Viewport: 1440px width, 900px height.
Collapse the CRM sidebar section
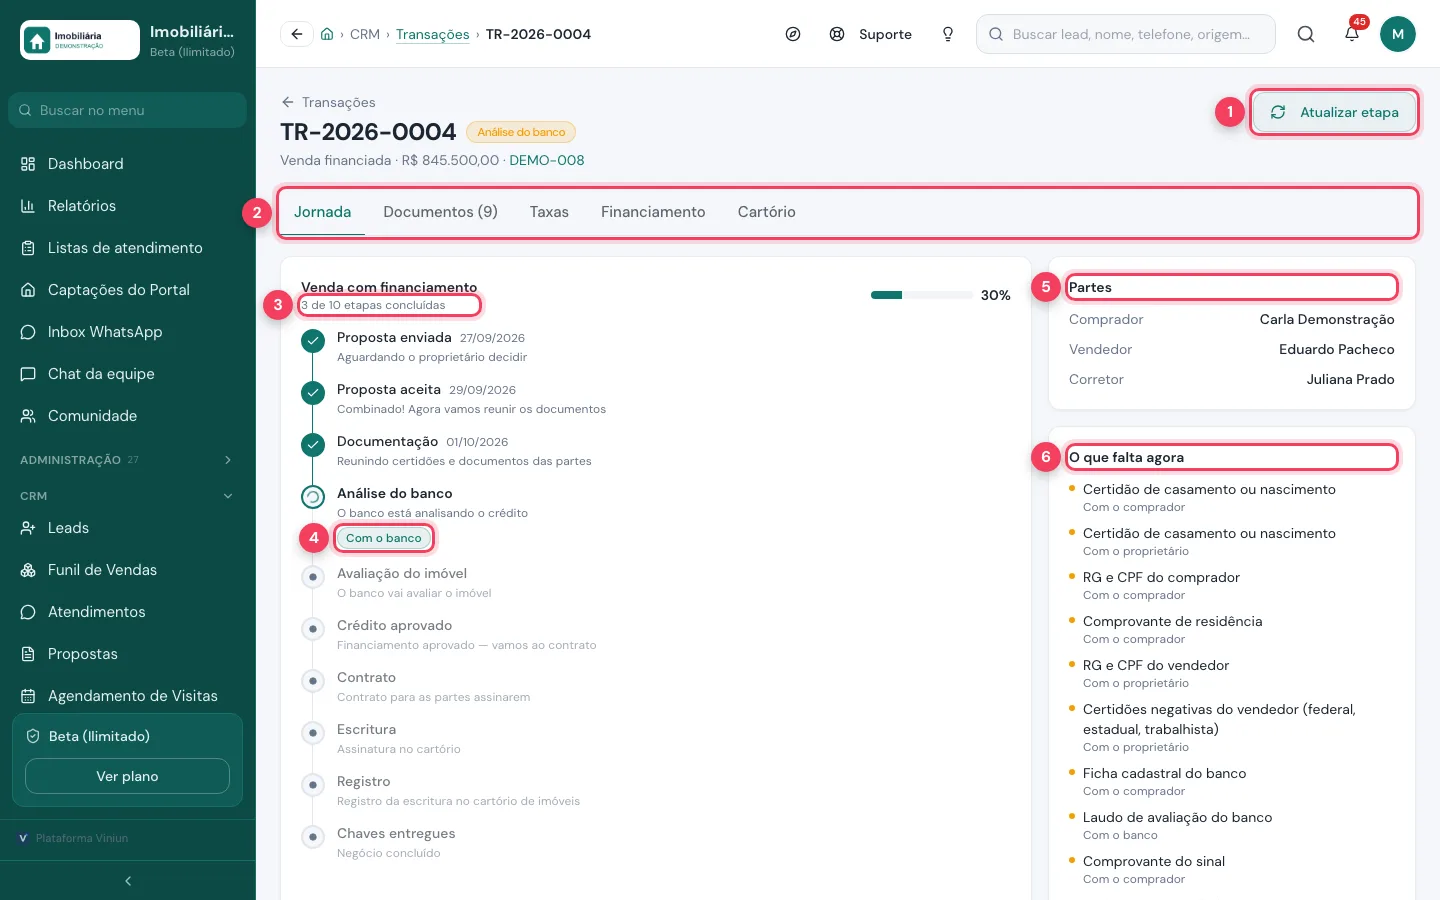pos(127,496)
